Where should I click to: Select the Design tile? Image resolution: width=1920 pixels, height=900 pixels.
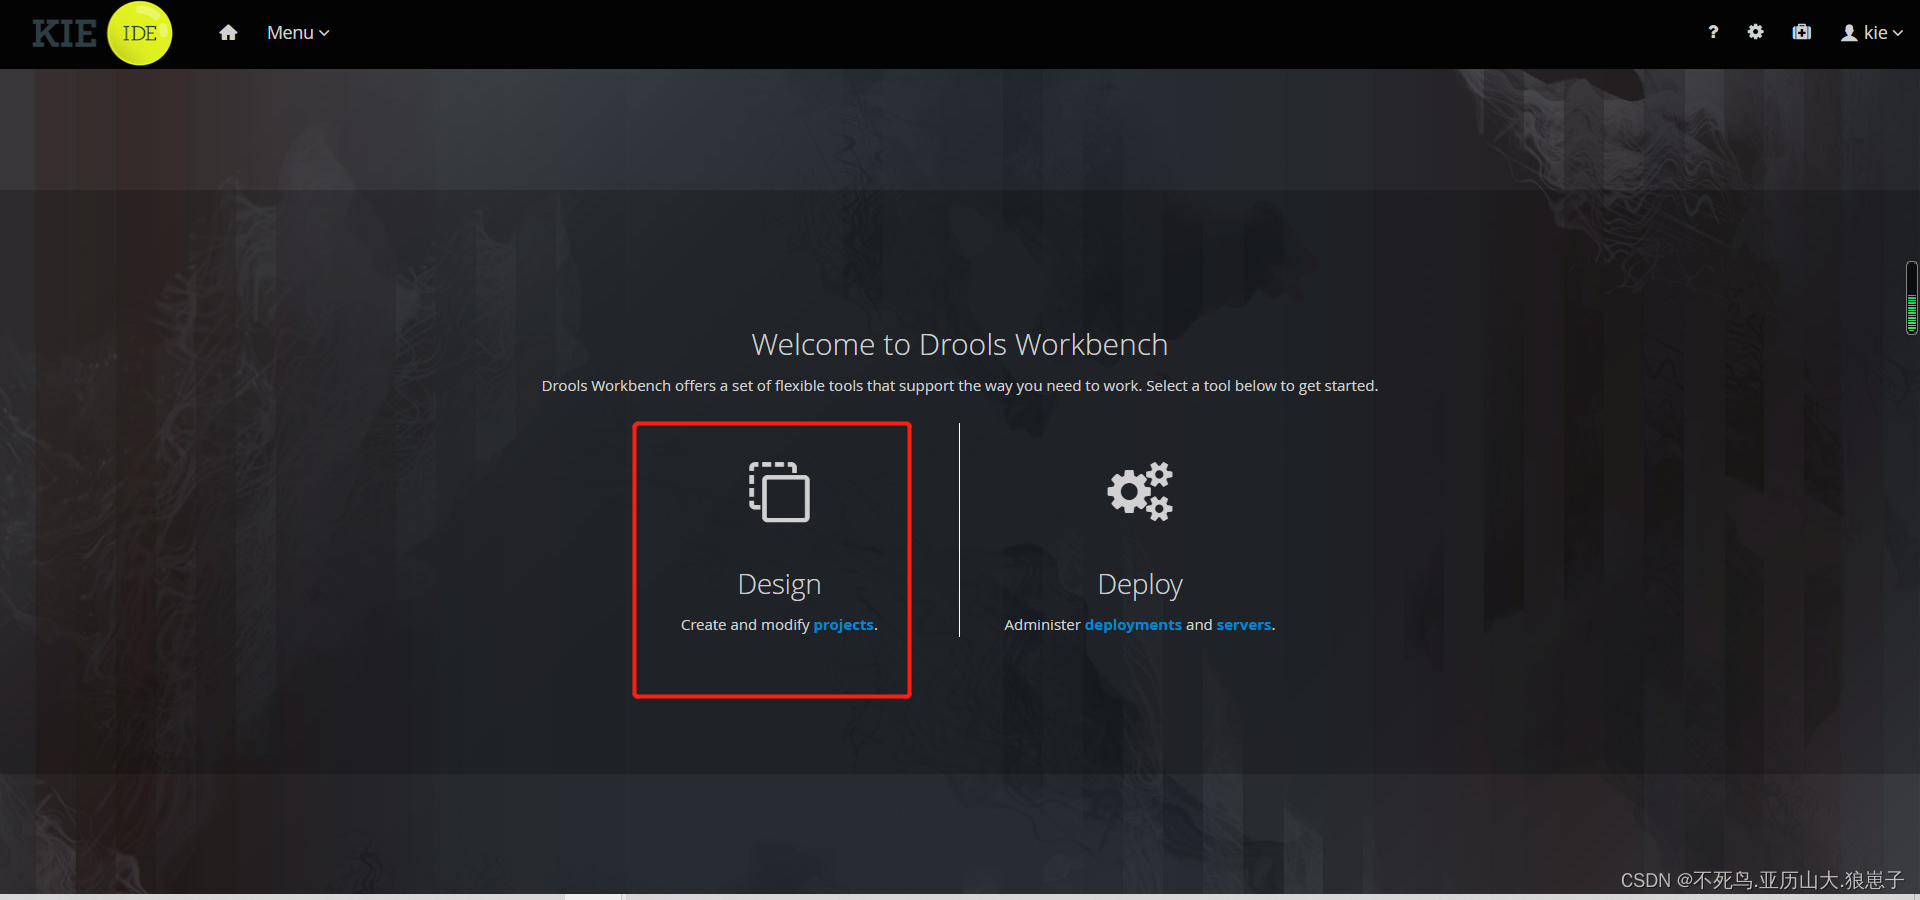772,560
